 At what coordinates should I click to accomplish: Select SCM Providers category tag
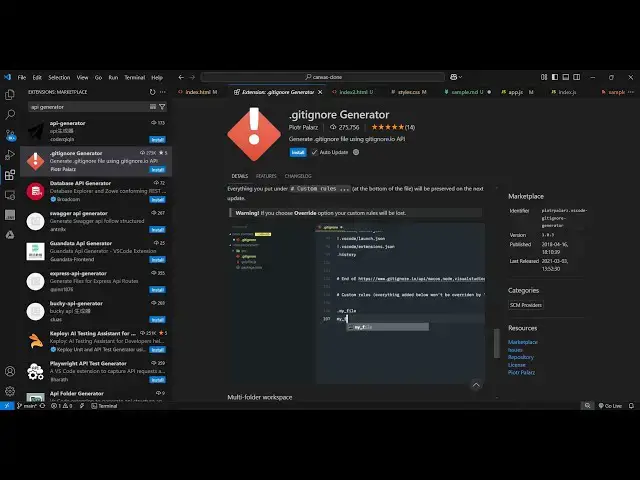pos(526,305)
